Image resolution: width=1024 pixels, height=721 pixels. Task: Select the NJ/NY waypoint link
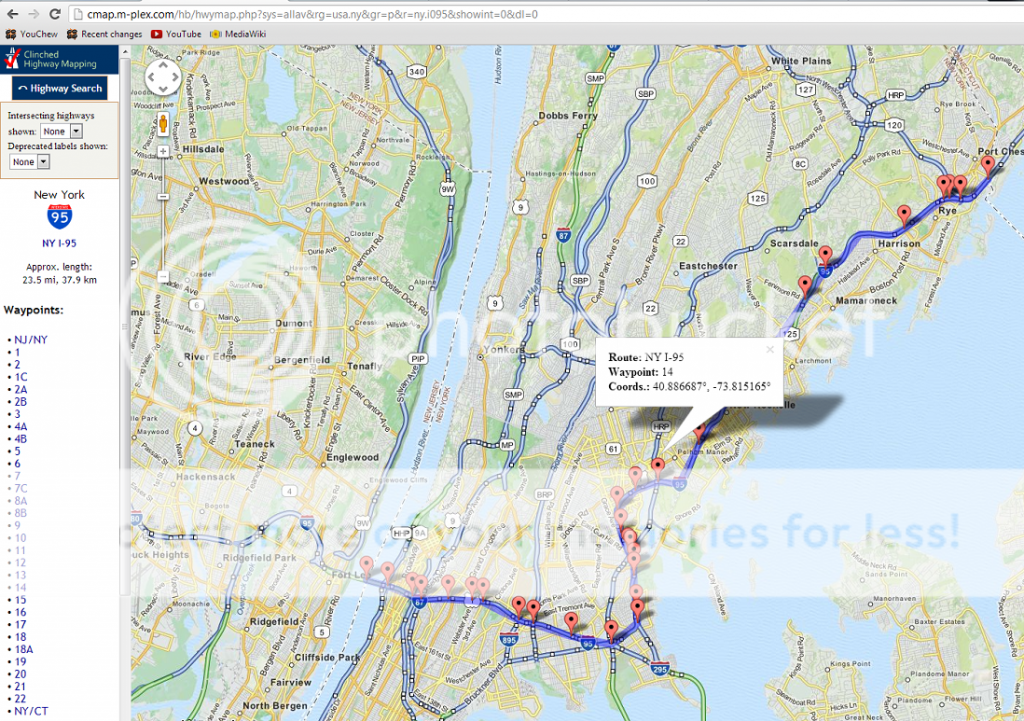(30, 340)
